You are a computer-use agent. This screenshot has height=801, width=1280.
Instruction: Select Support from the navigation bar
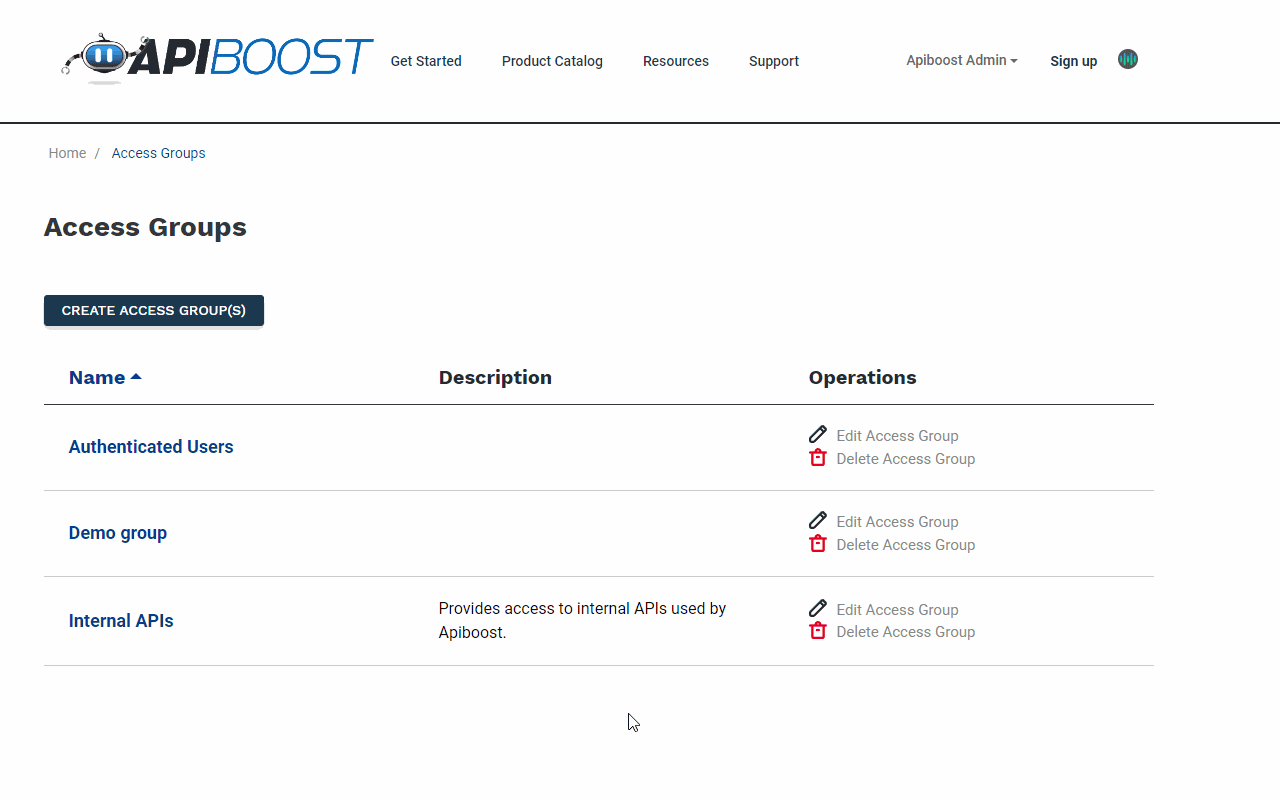773,61
